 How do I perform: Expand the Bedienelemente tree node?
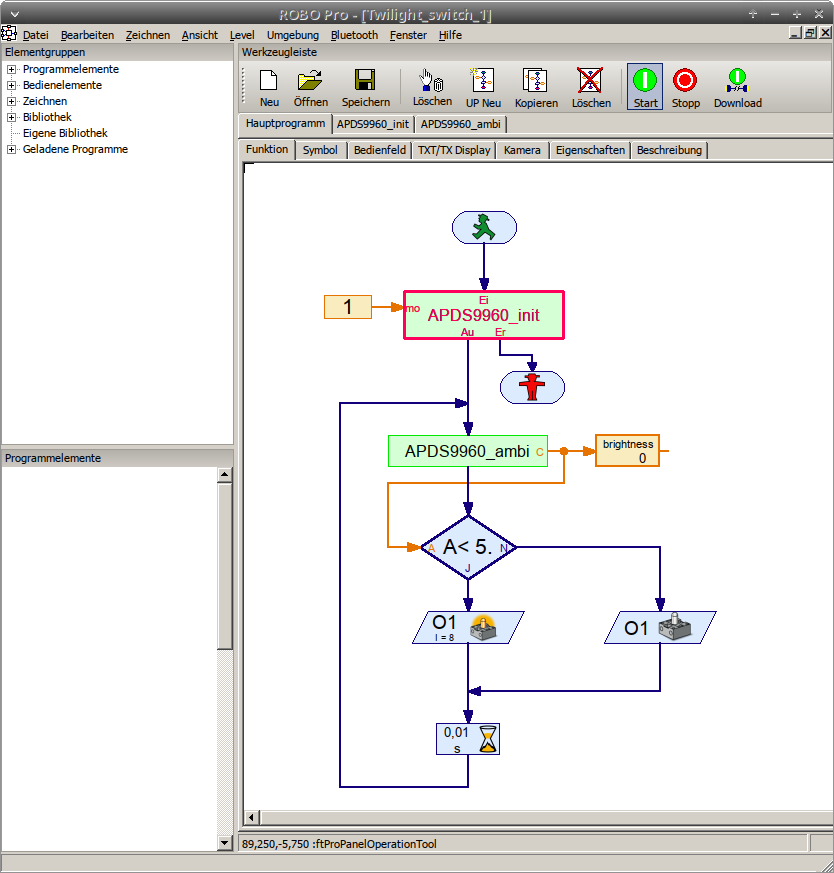pyautogui.click(x=11, y=86)
